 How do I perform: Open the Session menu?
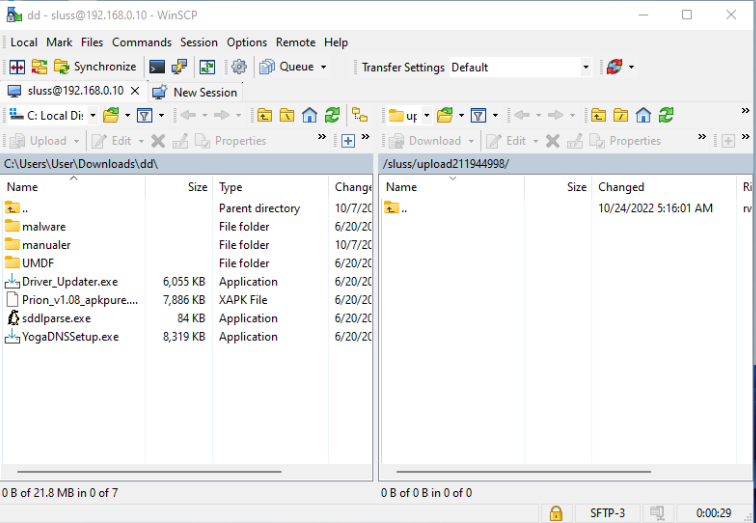click(x=199, y=42)
